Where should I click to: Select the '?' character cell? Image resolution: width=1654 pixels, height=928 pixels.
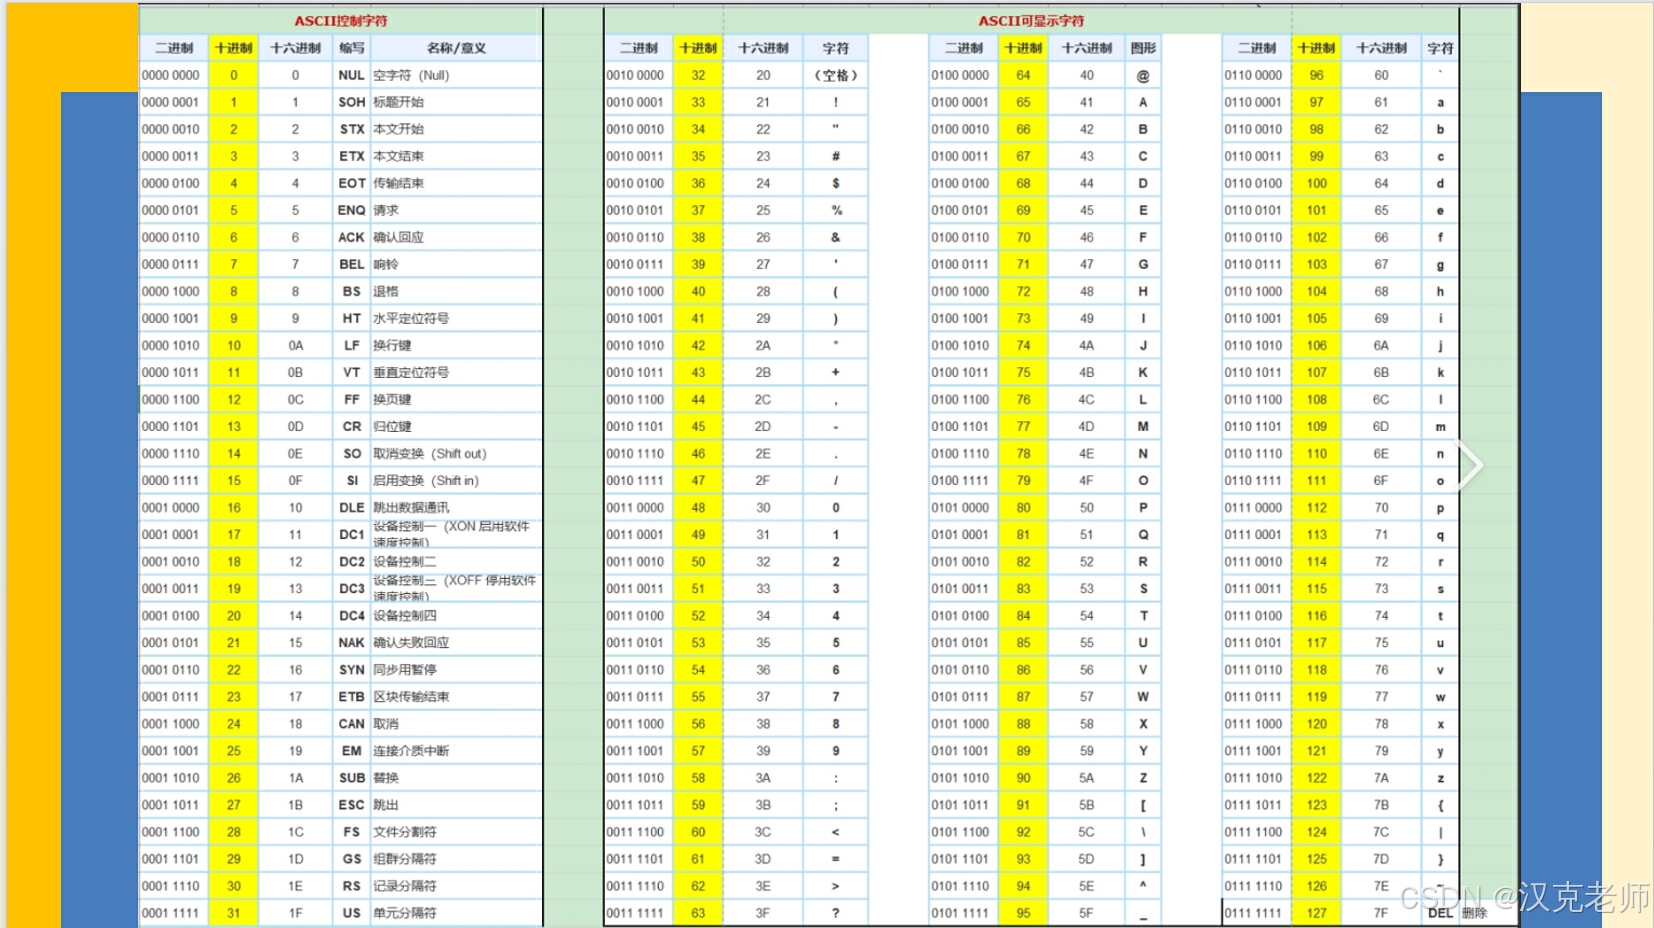coord(835,912)
